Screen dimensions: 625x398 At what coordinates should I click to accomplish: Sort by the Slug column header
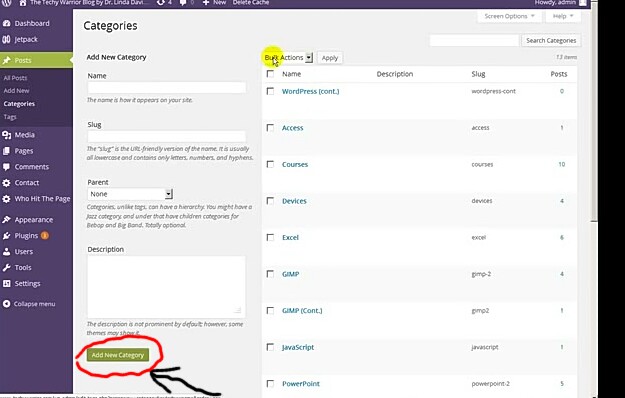[478, 74]
